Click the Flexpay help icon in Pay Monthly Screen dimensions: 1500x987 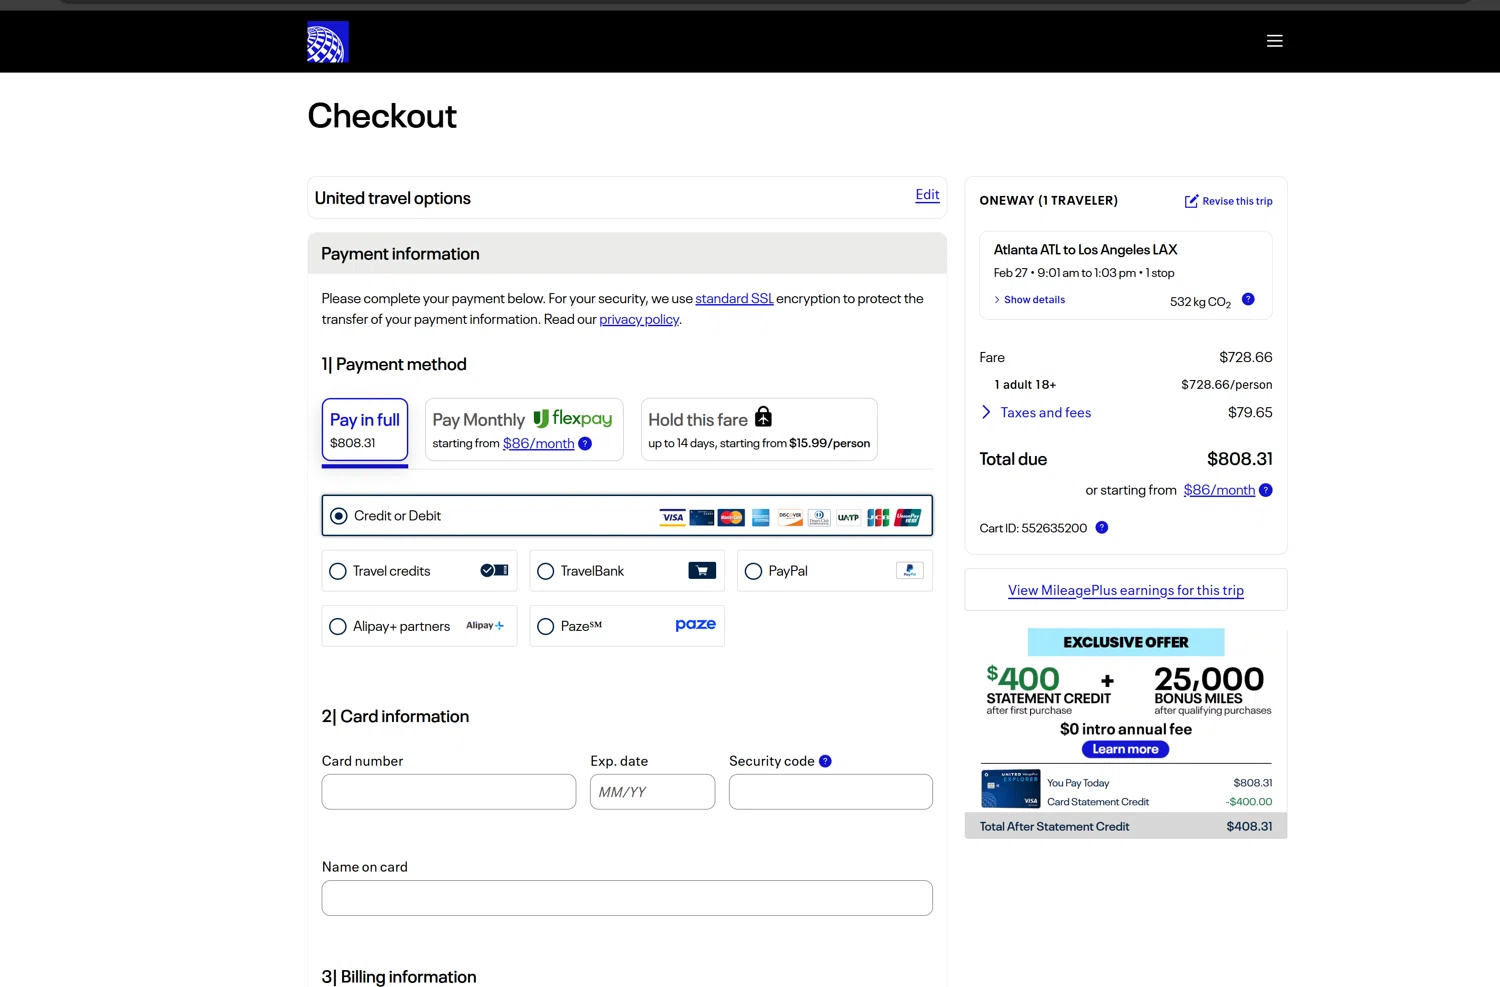[585, 443]
